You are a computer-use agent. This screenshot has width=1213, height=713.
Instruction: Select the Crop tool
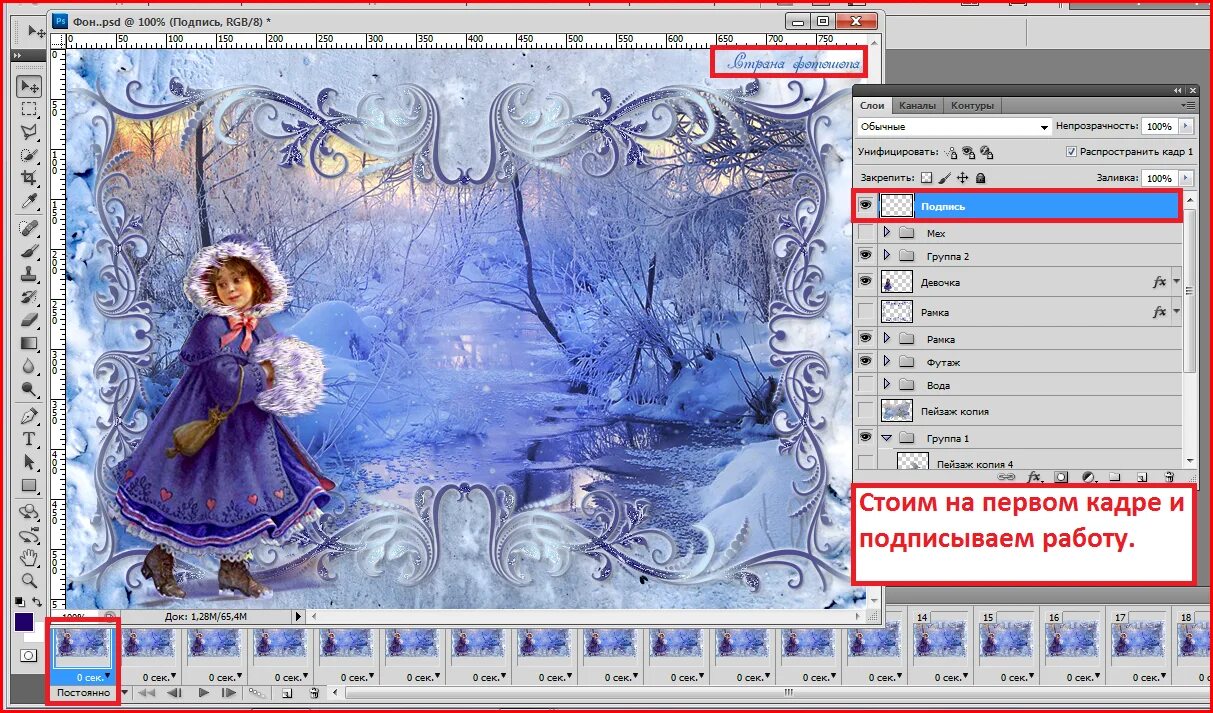[29, 178]
